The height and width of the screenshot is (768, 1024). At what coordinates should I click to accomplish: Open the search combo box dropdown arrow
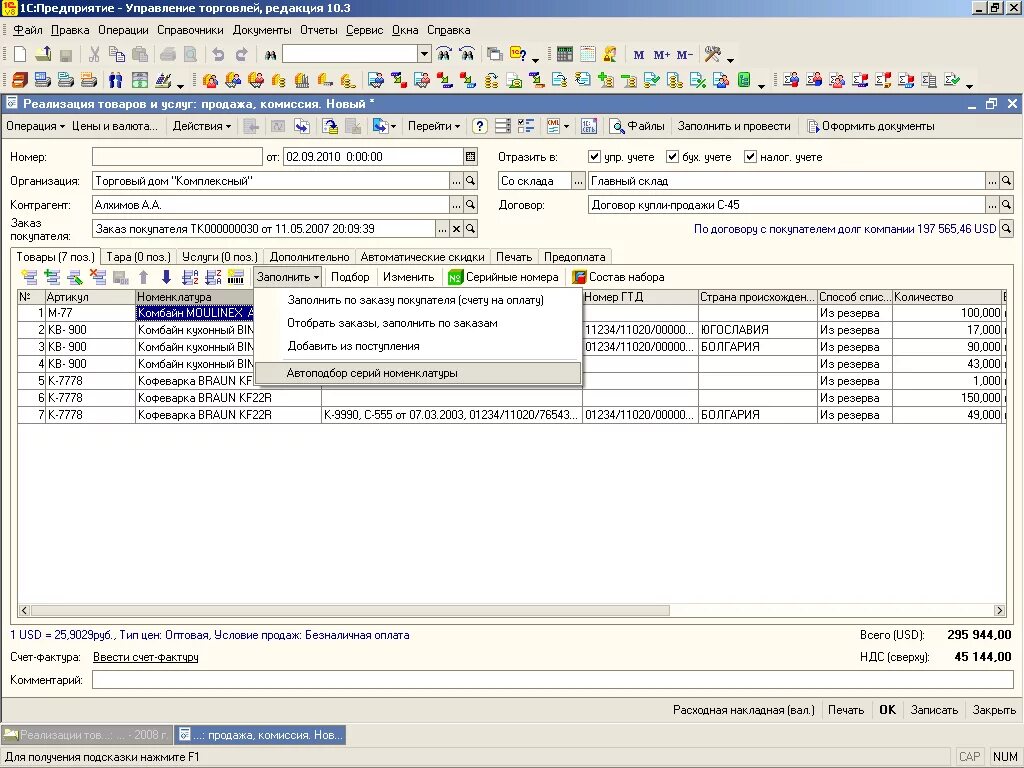[x=424, y=54]
